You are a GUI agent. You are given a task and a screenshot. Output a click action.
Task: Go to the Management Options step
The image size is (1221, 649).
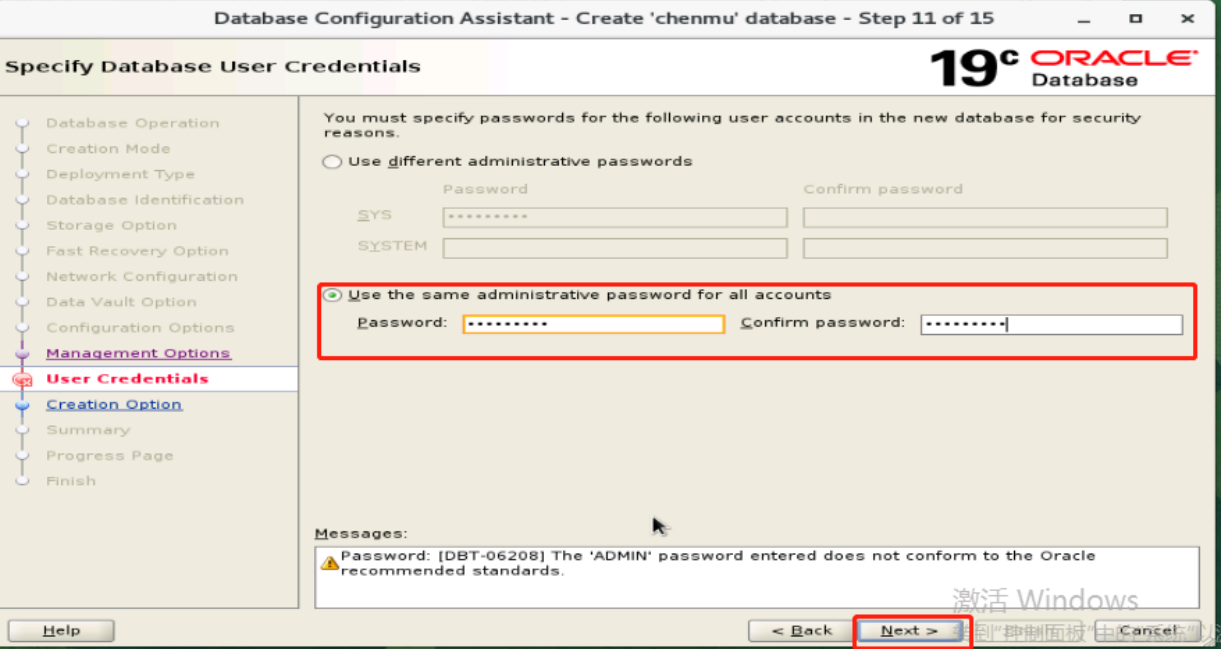point(138,353)
